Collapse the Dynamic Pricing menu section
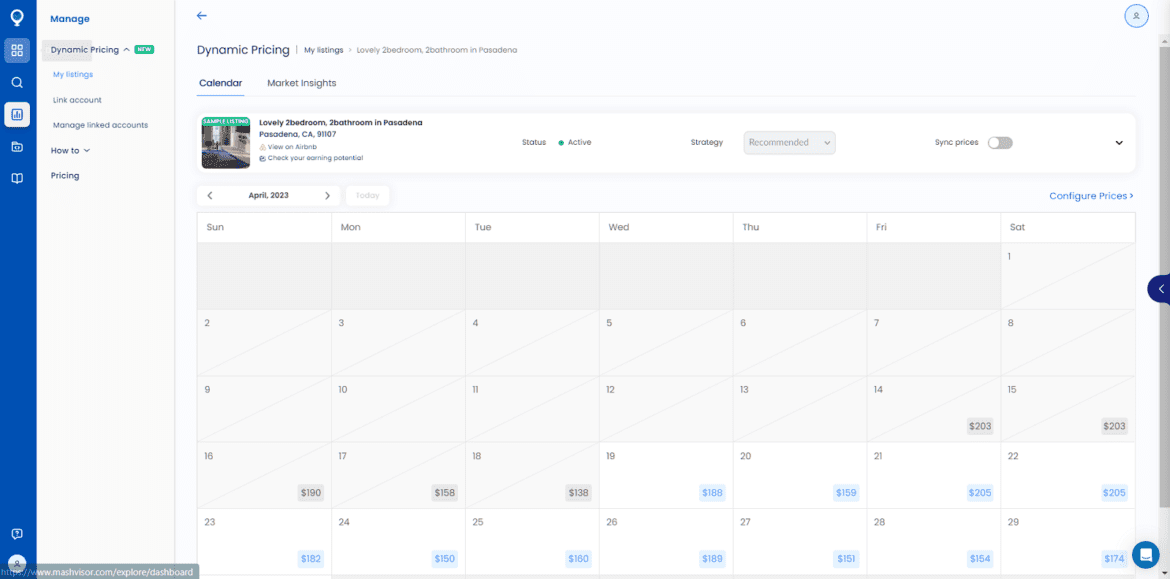 126,50
